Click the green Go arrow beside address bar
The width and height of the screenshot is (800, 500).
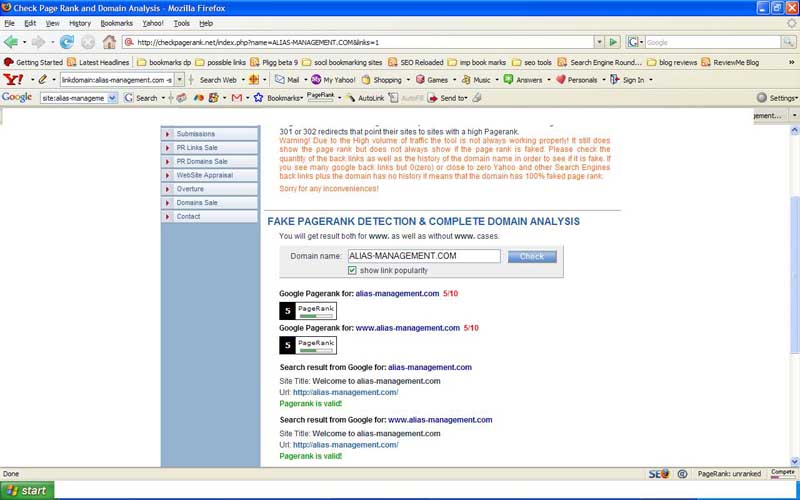click(x=613, y=42)
